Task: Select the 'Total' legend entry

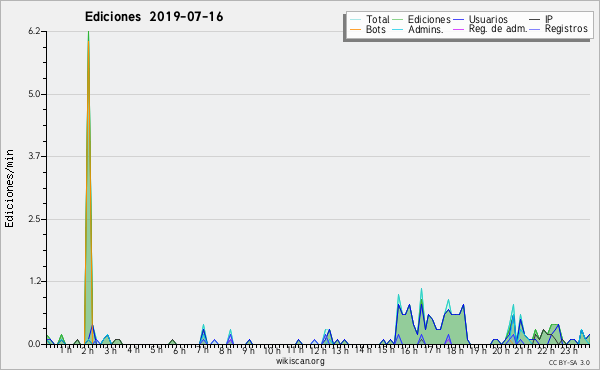Action: pyautogui.click(x=377, y=19)
